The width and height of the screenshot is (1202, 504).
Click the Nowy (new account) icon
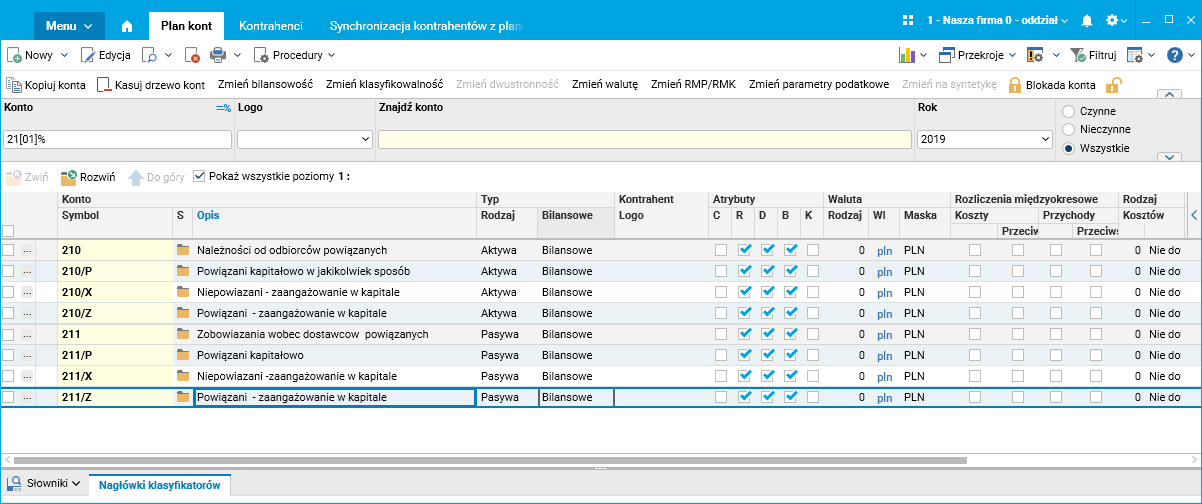coord(15,55)
